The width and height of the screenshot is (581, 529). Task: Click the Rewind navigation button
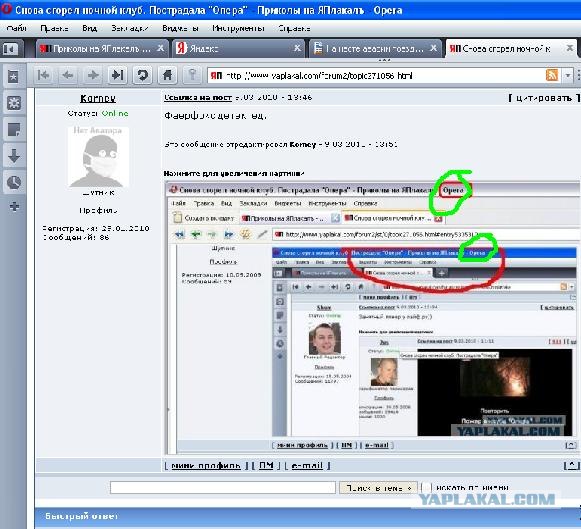coord(43,76)
